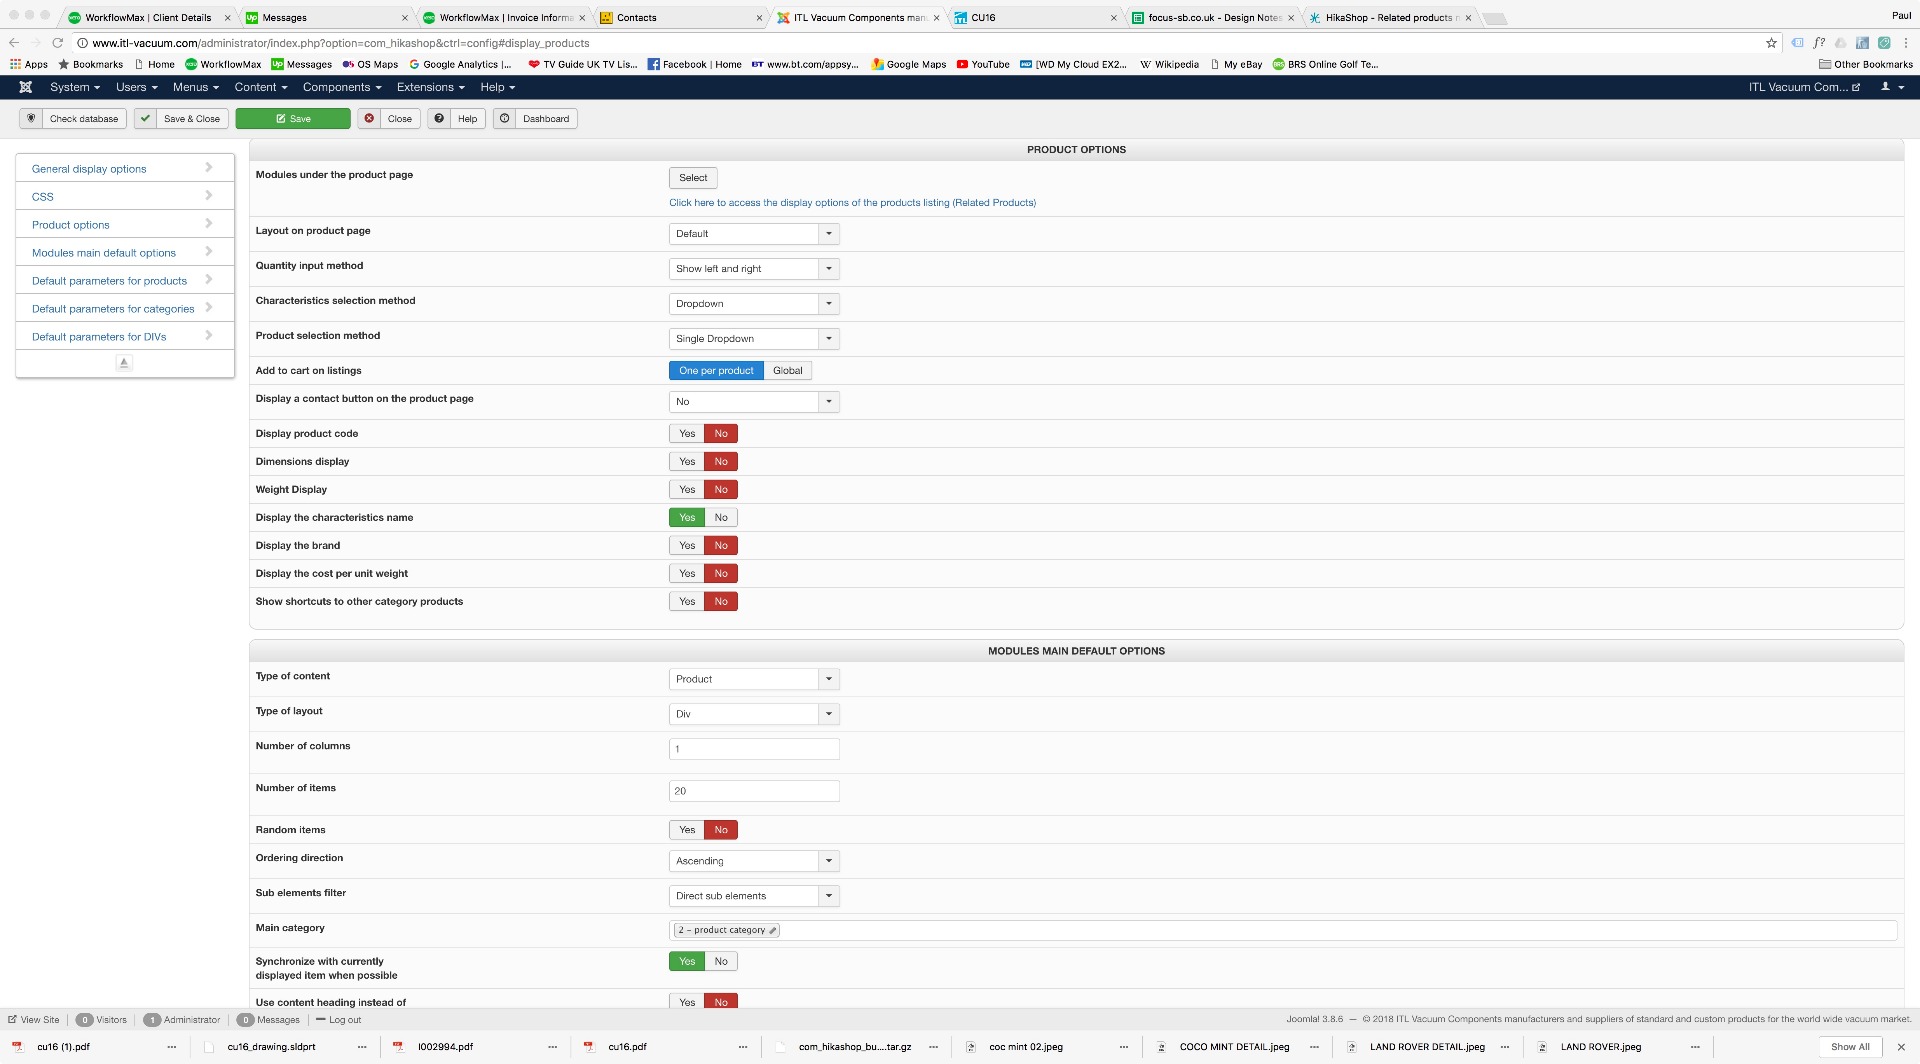Enable Display the cost per unit weight
The image size is (1920, 1064).
(687, 573)
